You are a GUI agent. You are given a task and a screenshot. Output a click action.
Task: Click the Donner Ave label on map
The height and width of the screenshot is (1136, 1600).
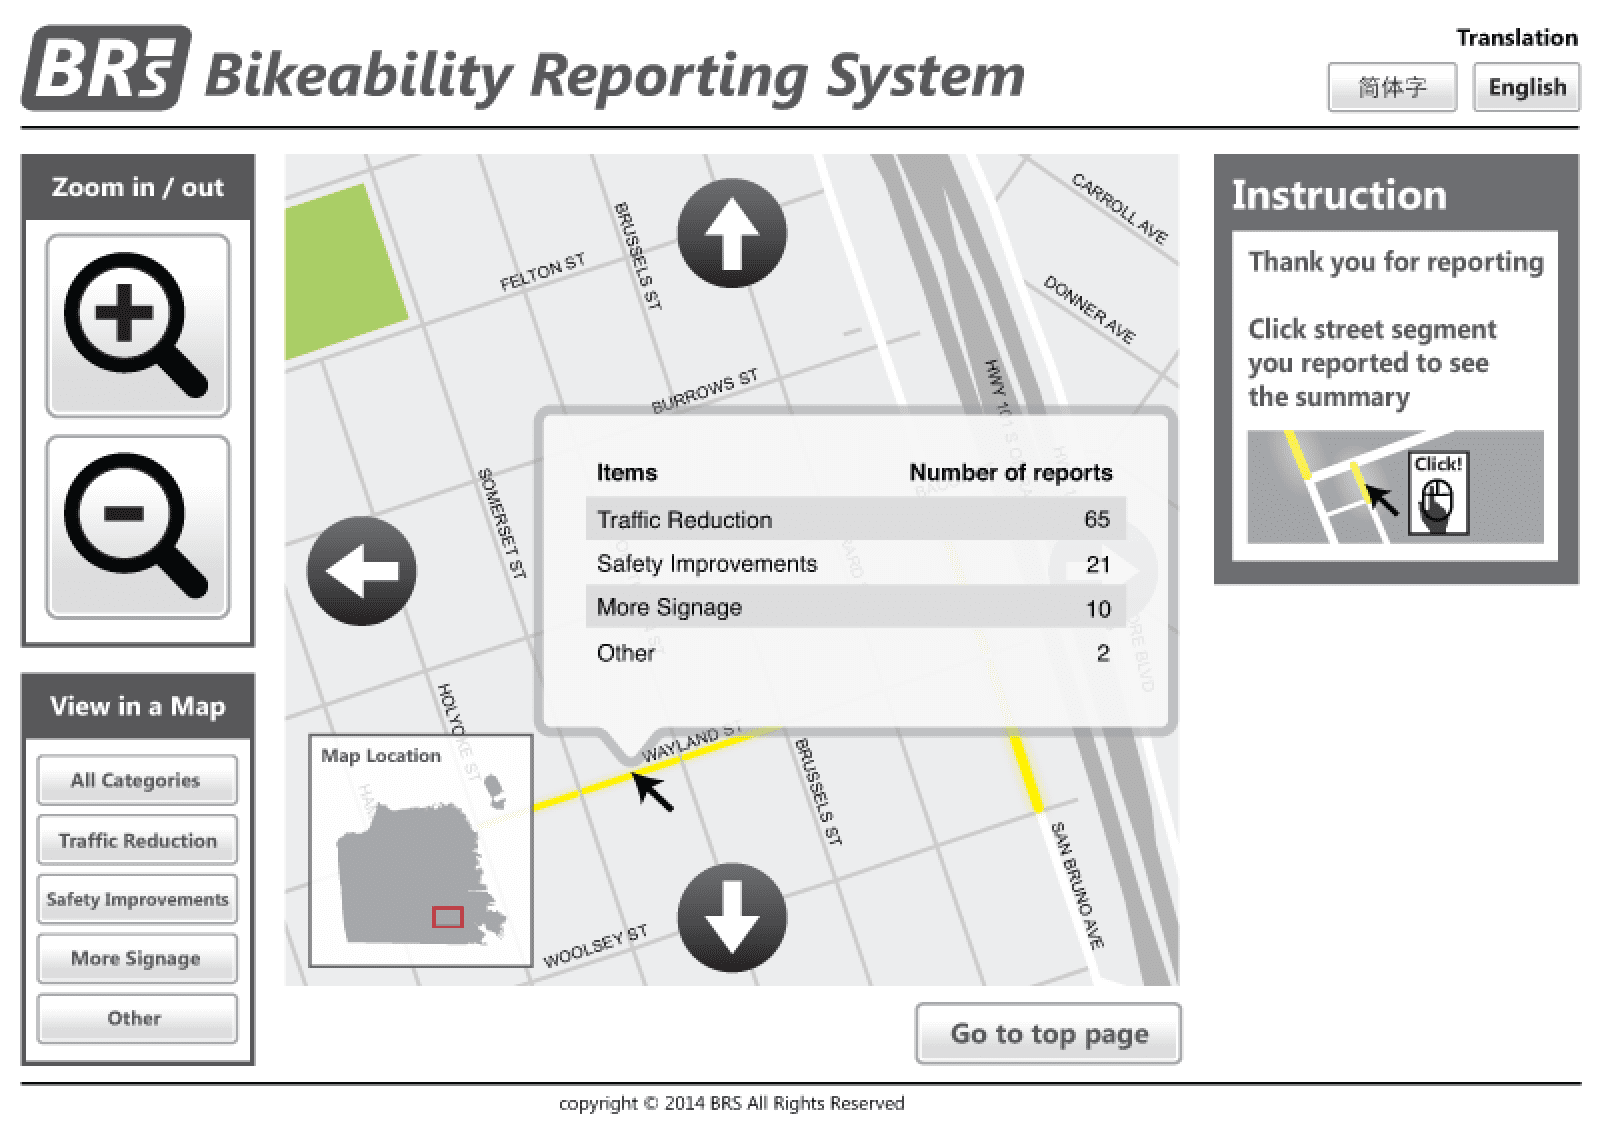click(1090, 309)
